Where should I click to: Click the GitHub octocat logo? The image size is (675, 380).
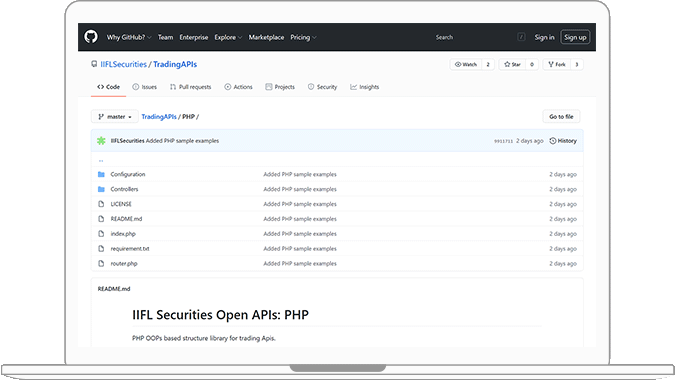[x=91, y=37]
